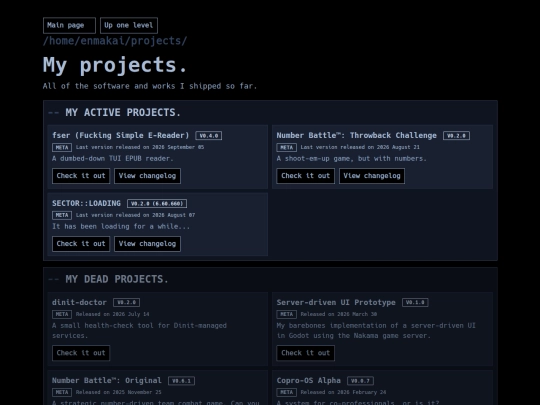Screen dimensions: 540x405
Task: View changelog for SECTOR::LOADING
Action: (x=147, y=244)
